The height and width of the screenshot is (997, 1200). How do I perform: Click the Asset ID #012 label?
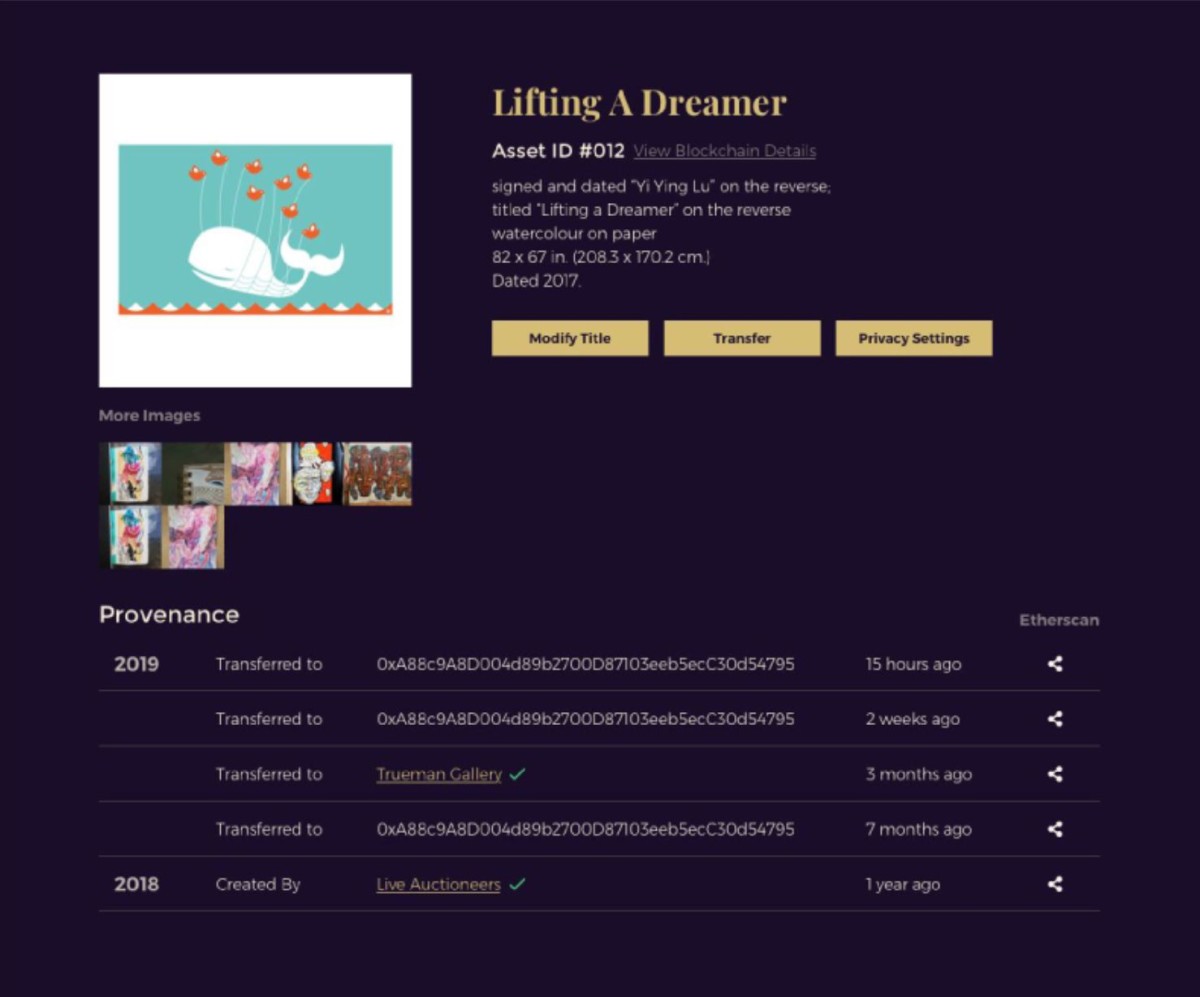(x=558, y=151)
